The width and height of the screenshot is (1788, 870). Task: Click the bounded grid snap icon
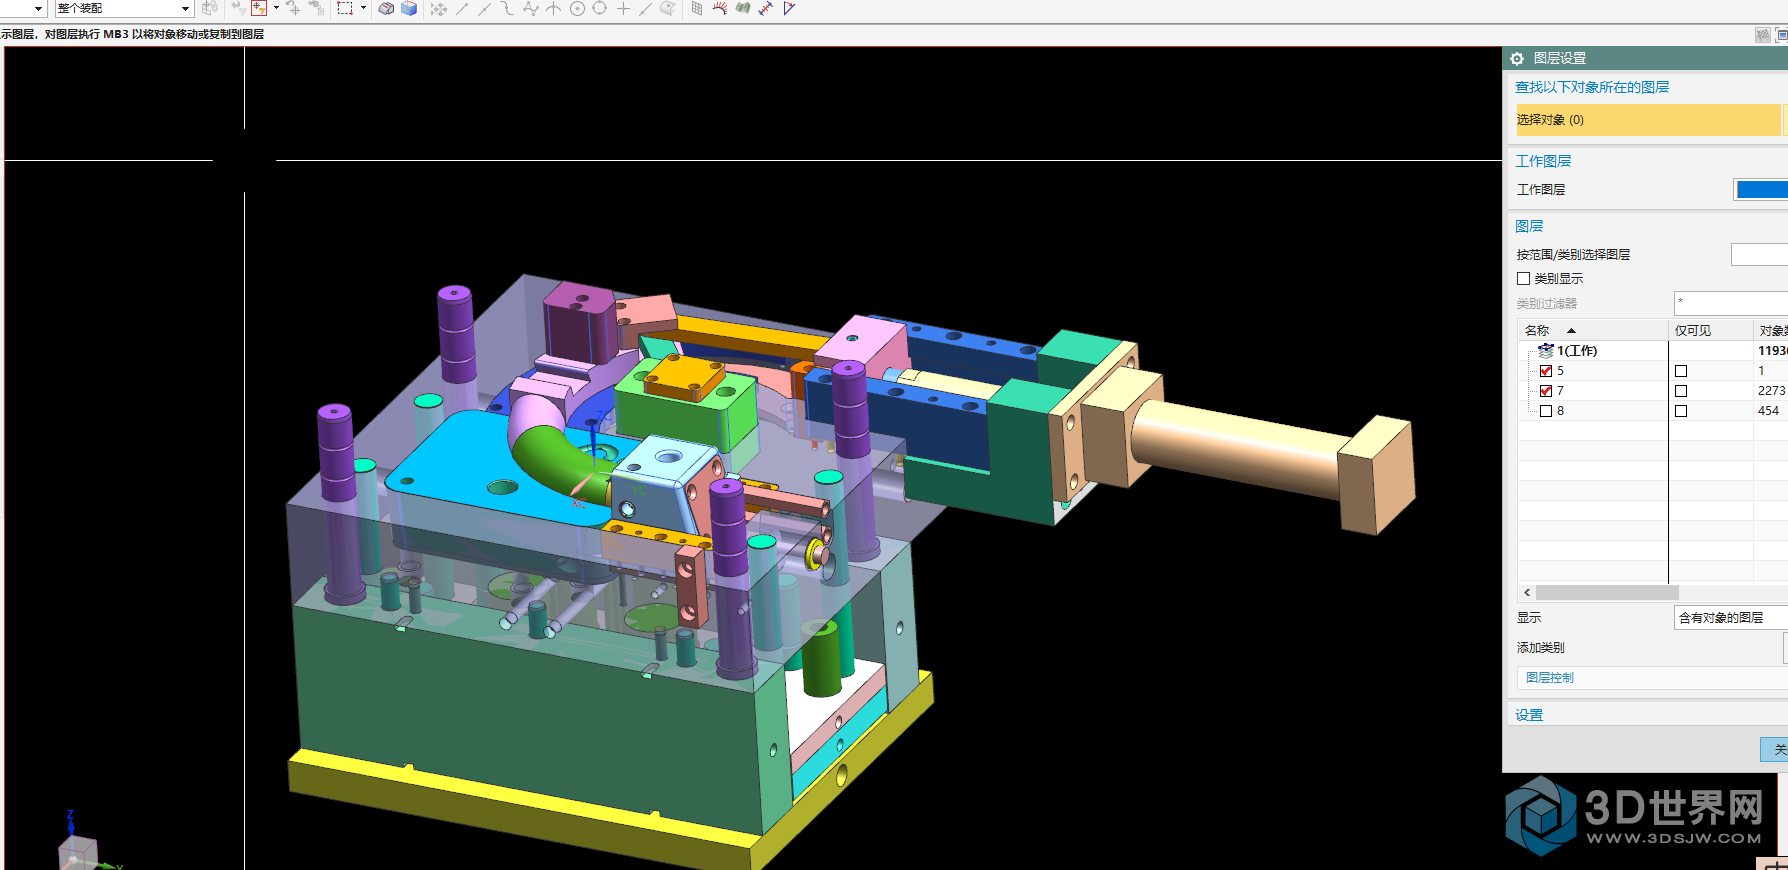click(x=697, y=8)
